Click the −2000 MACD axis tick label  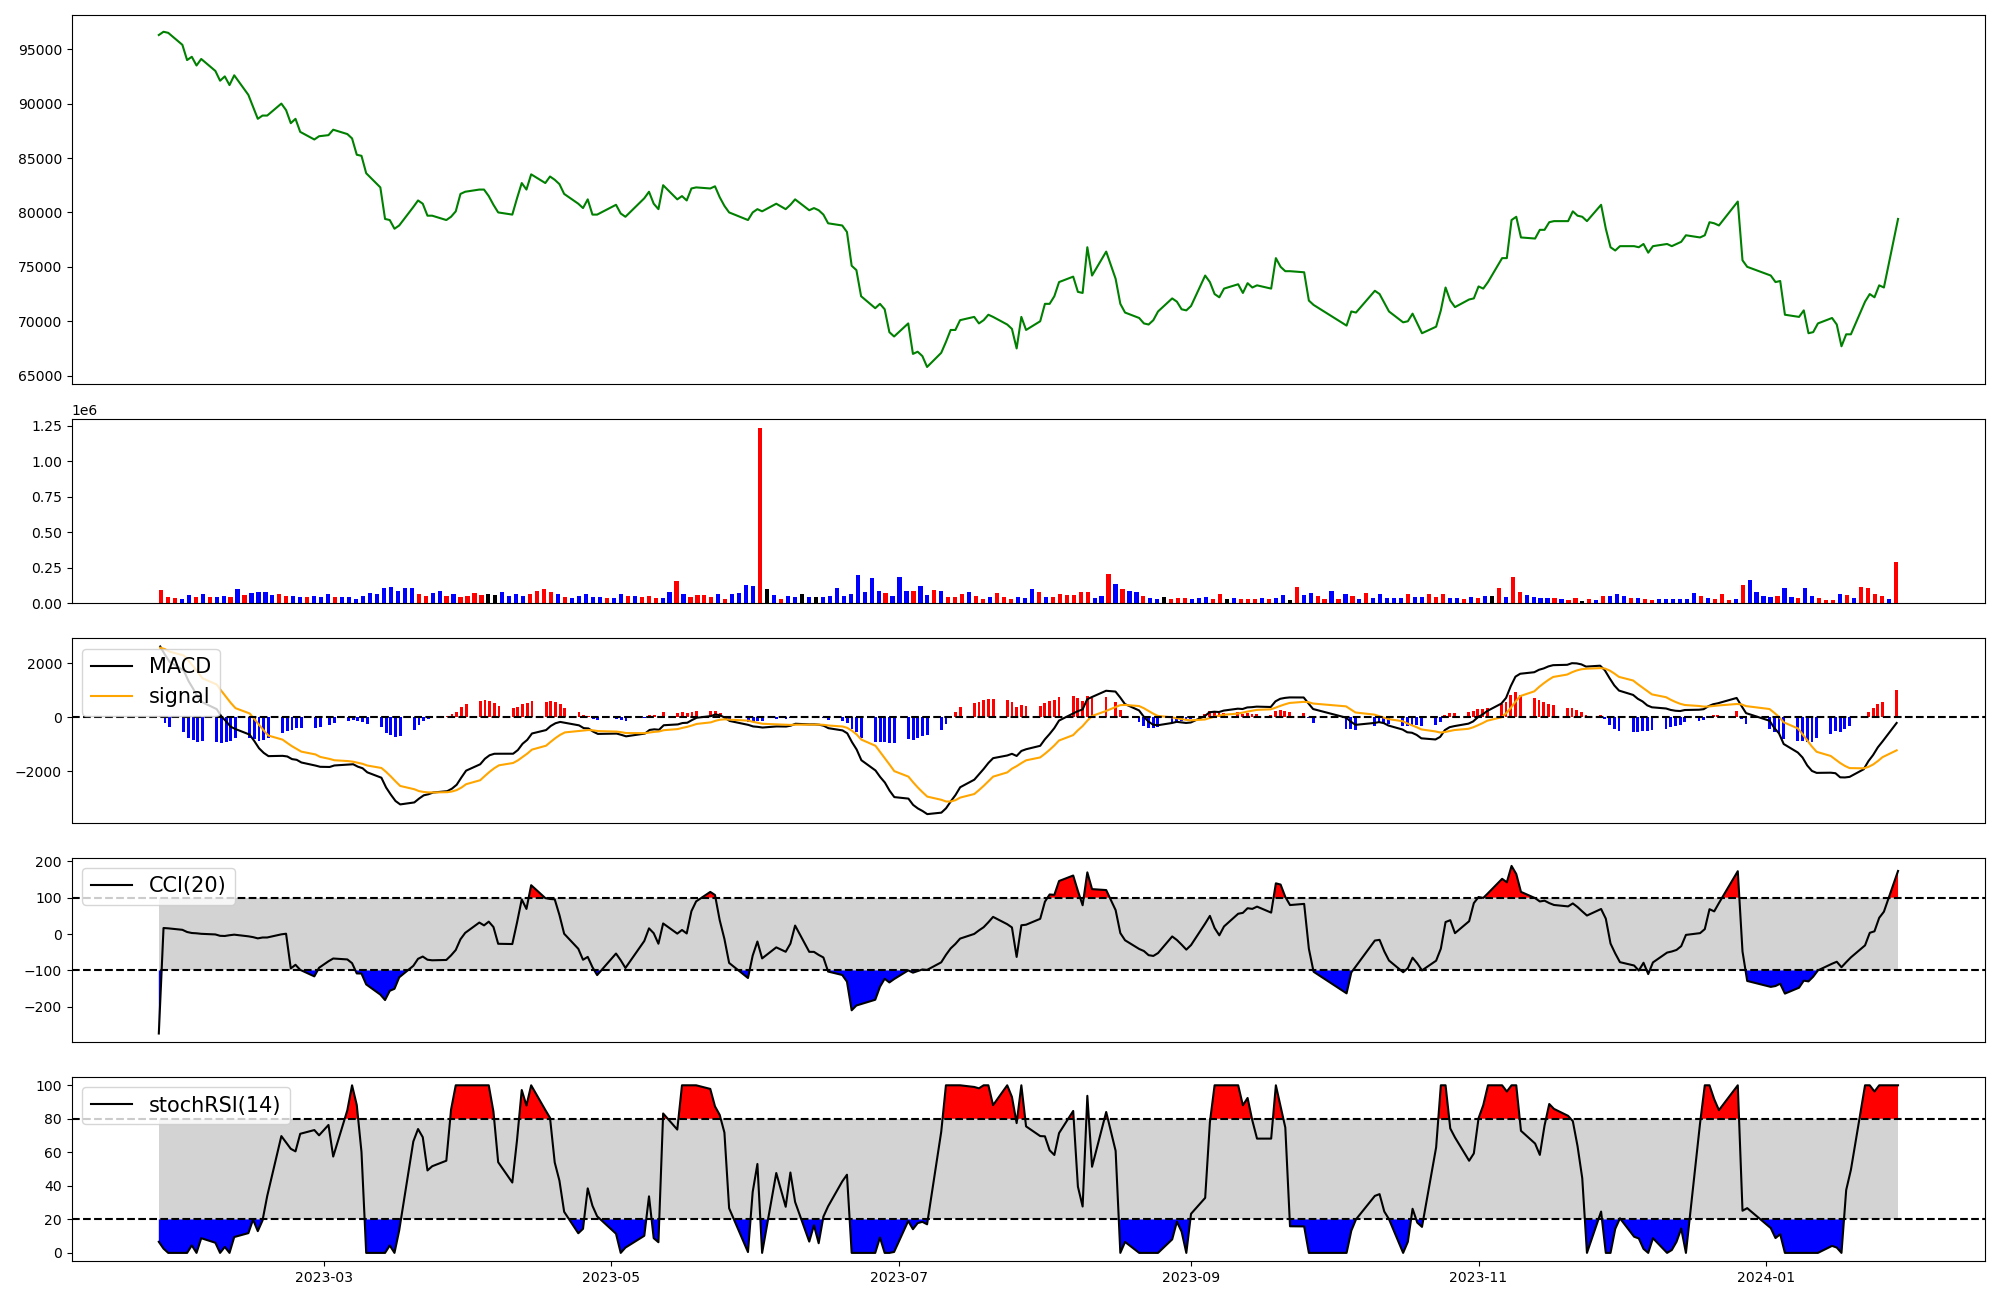point(37,772)
